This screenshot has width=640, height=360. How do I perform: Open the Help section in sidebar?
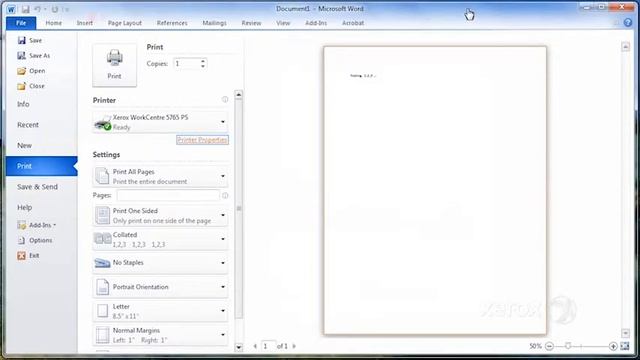24,207
